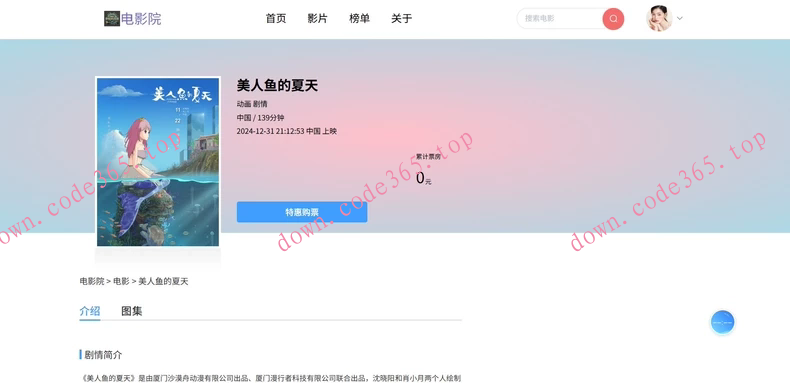Click the text 中国 / 139分钟
This screenshot has height=383, width=790.
[x=260, y=118]
